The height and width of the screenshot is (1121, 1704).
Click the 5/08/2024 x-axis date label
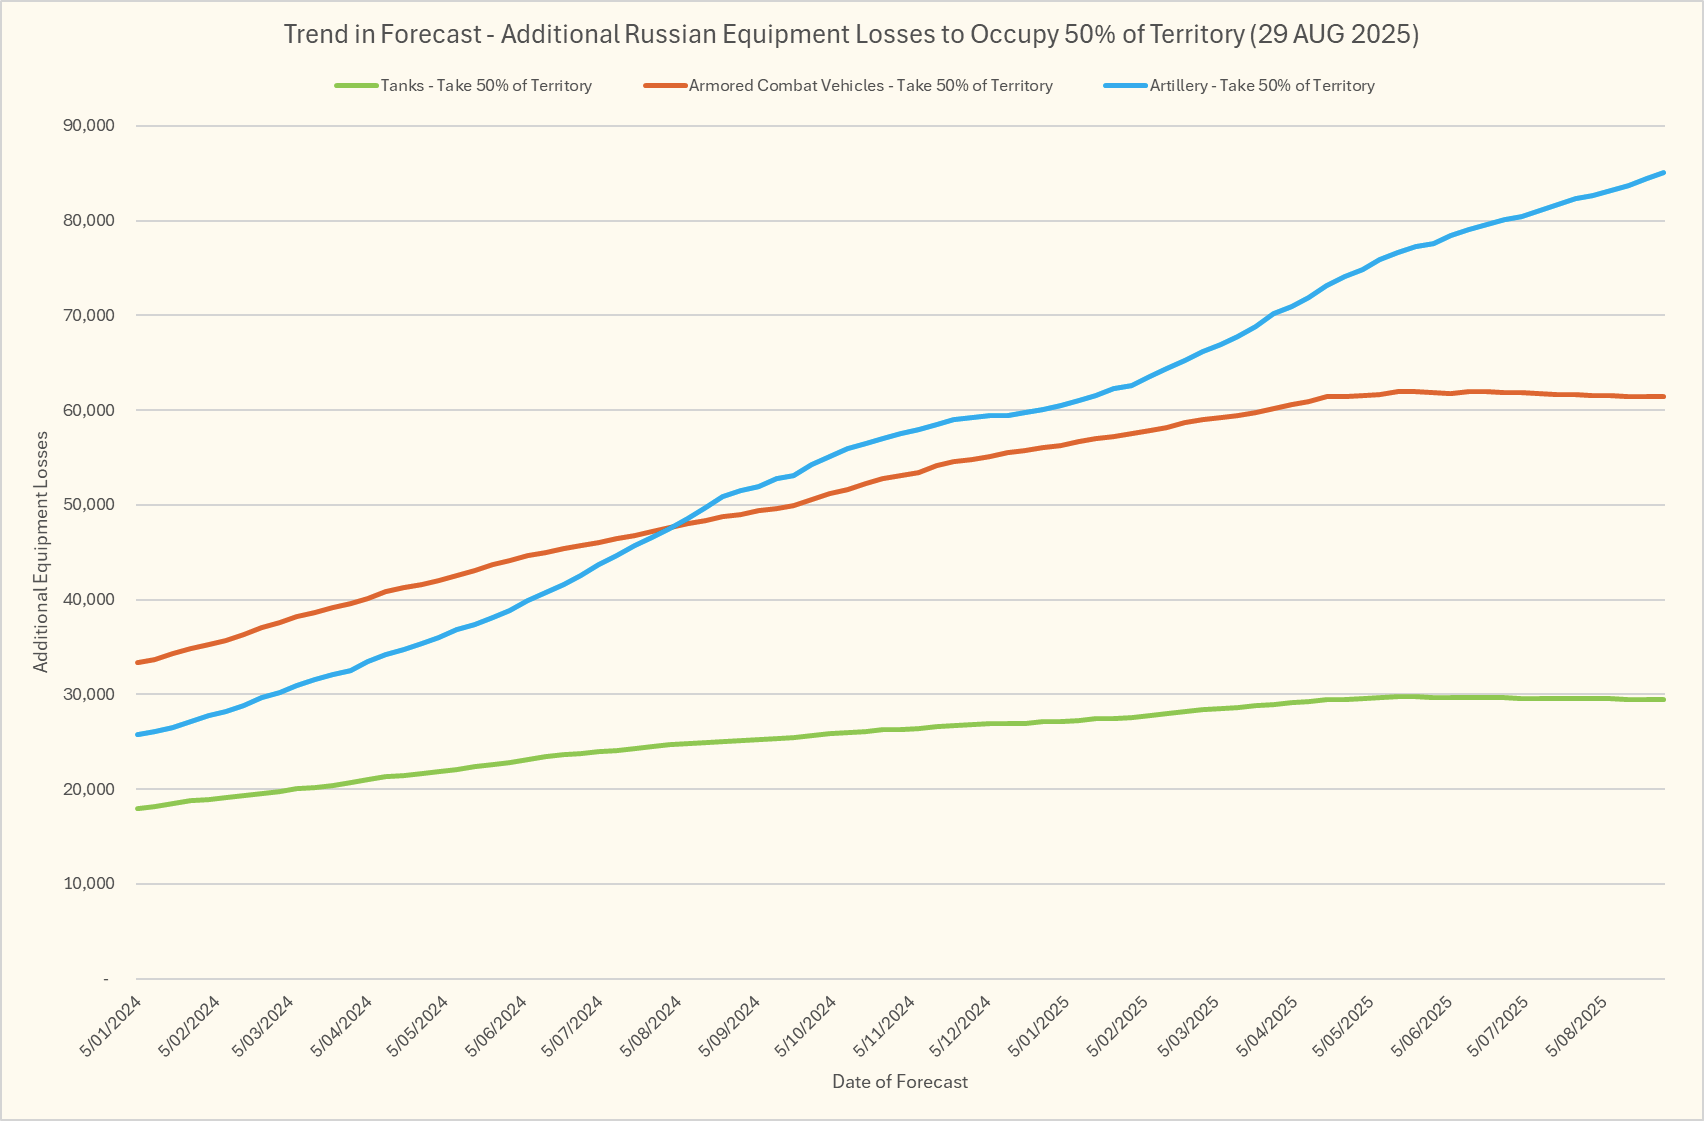(651, 1027)
